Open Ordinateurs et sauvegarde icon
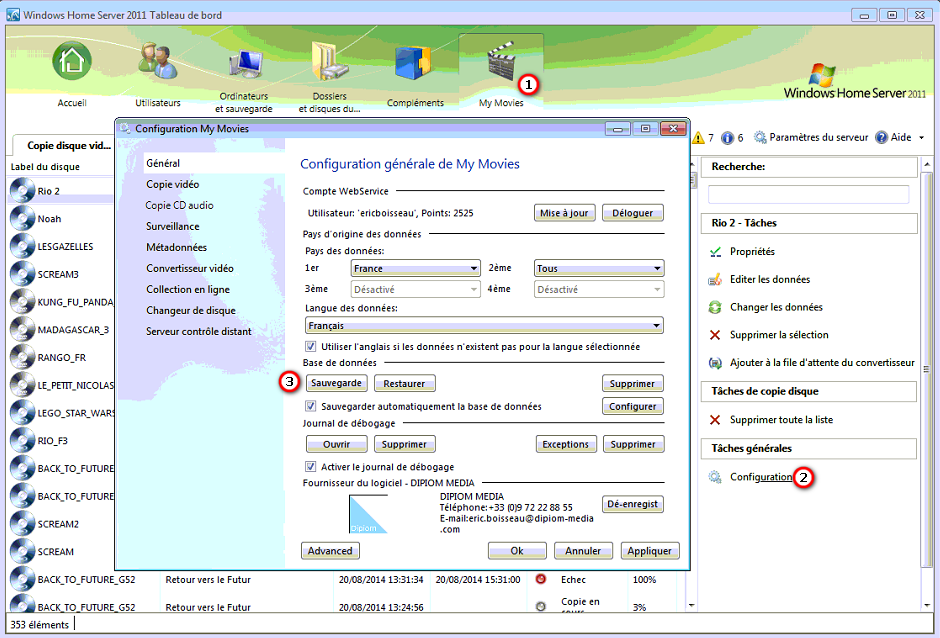The image size is (940, 638). pyautogui.click(x=245, y=64)
